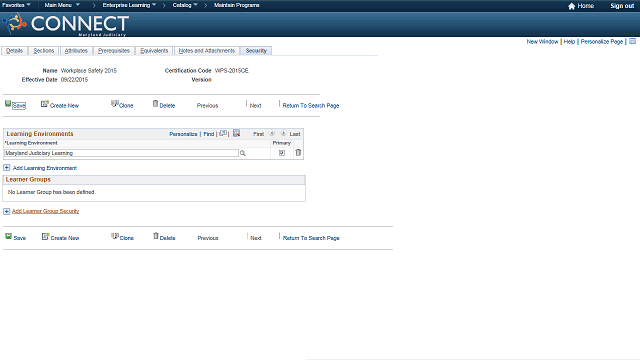Switch to the Sections tab
This screenshot has width=640, height=360.
44,51
